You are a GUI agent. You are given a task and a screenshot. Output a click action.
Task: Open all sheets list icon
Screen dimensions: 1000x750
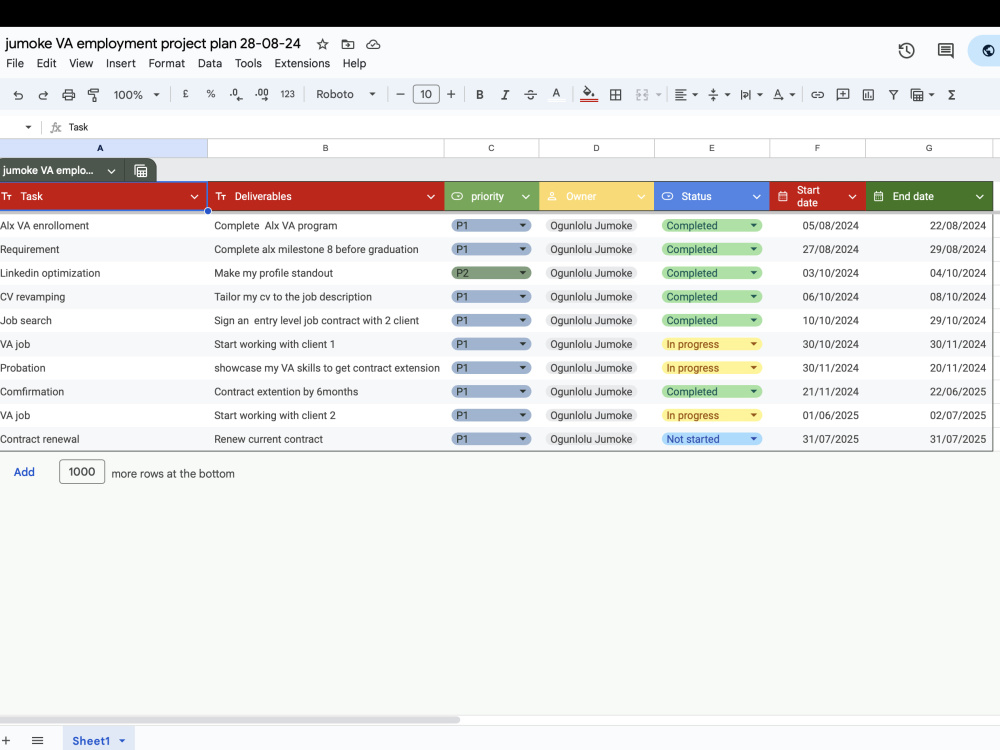click(x=38, y=740)
